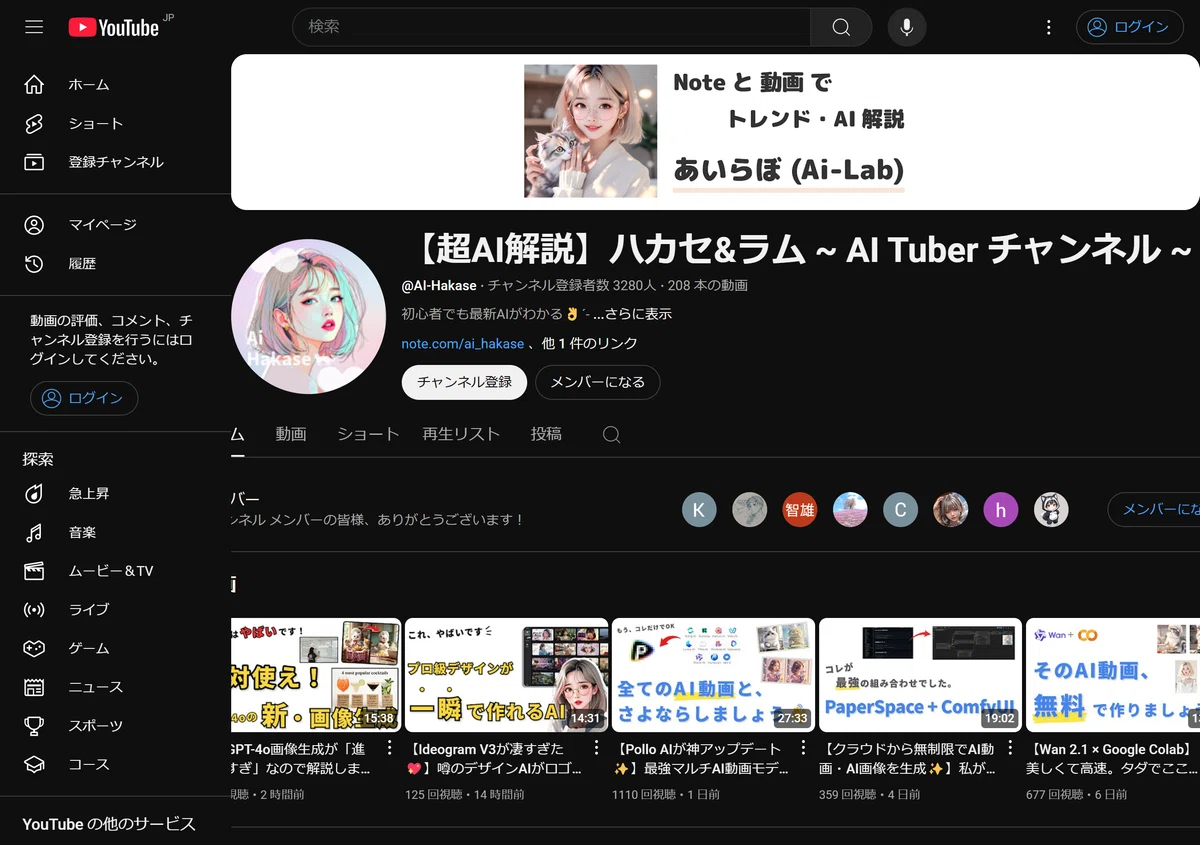Open the note.com/ai_hakase link
Screen dimensions: 1200x845
tap(463, 343)
